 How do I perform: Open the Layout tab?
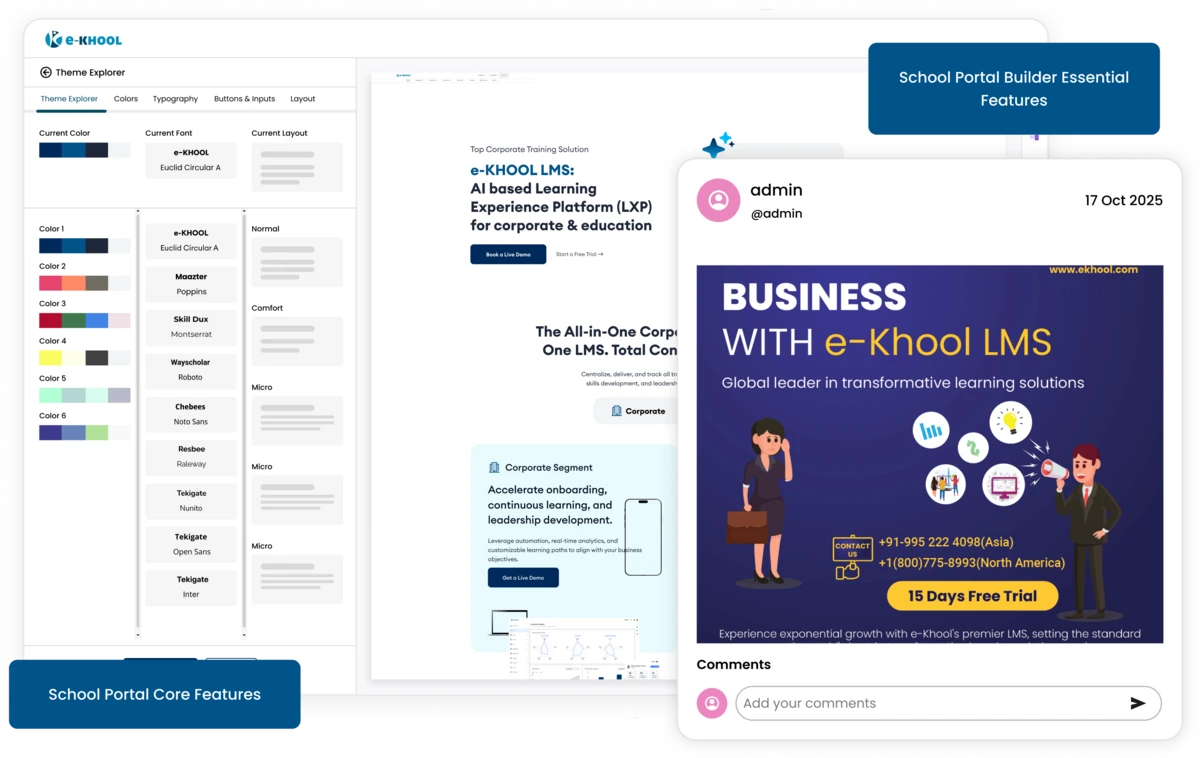[303, 99]
